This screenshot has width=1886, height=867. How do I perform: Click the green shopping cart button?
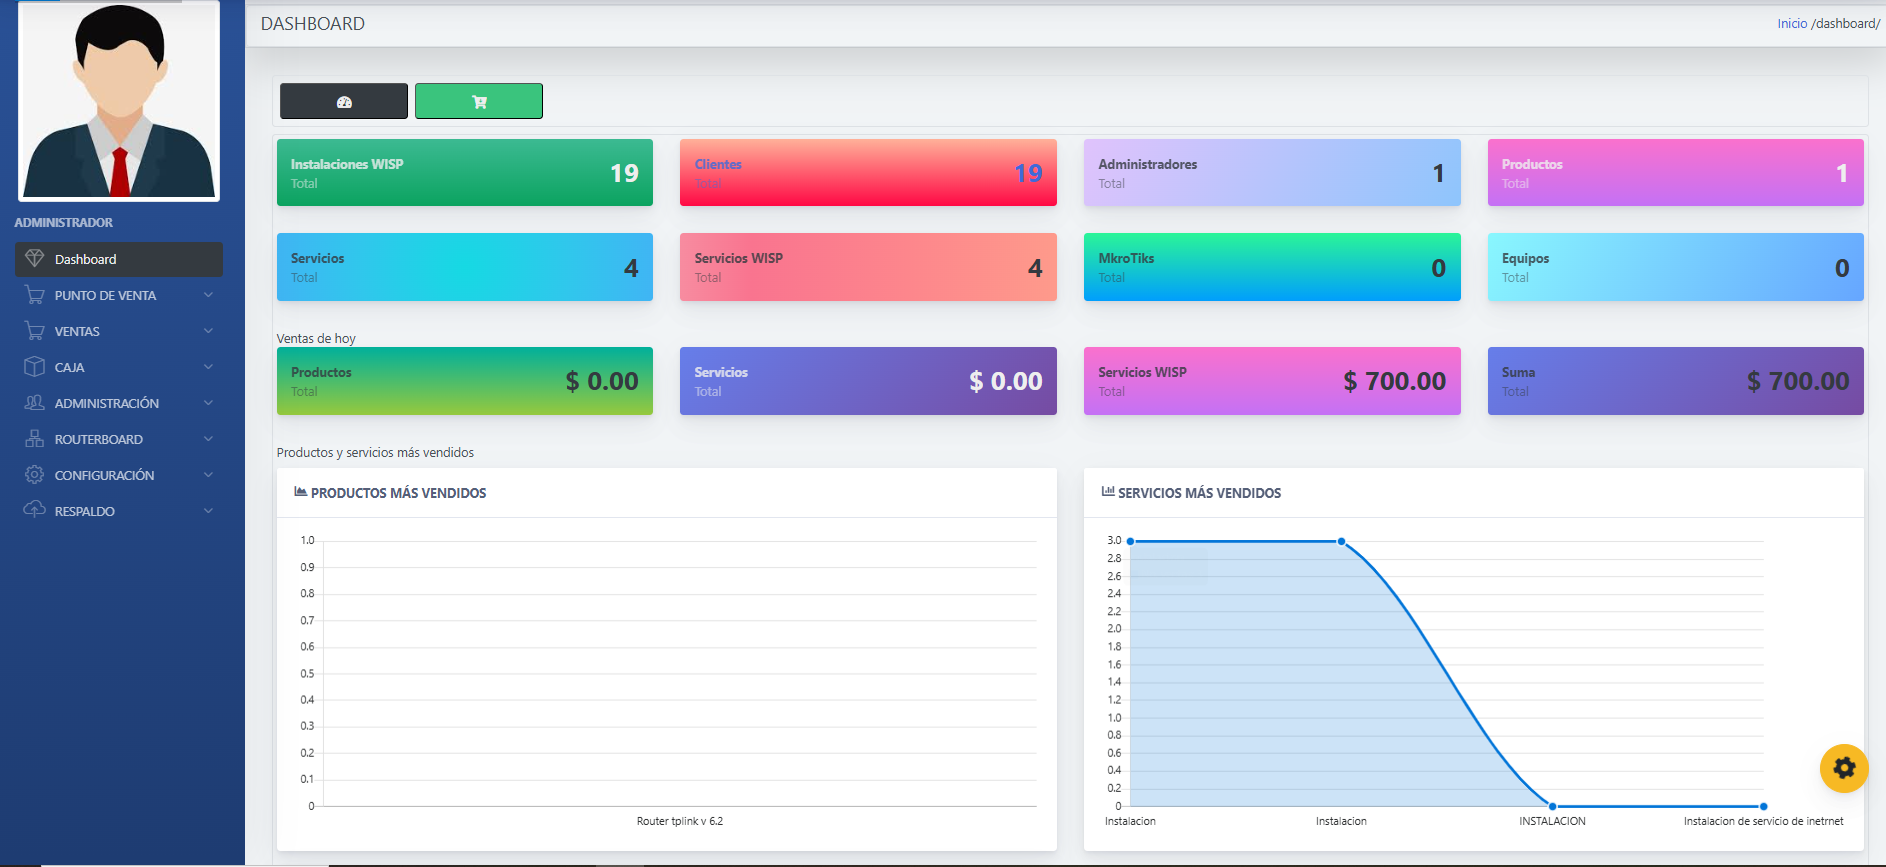click(479, 101)
